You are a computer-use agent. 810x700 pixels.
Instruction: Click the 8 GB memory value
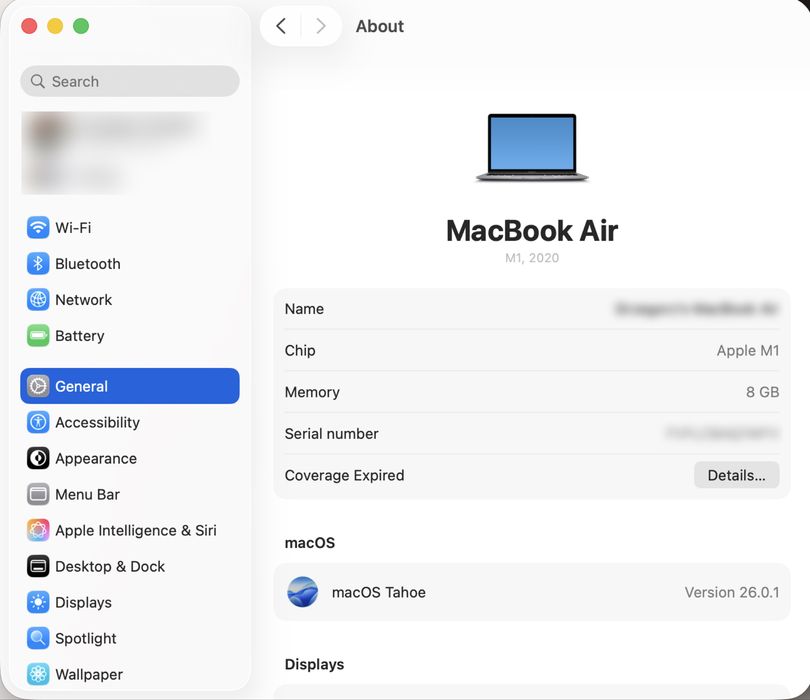pos(762,392)
